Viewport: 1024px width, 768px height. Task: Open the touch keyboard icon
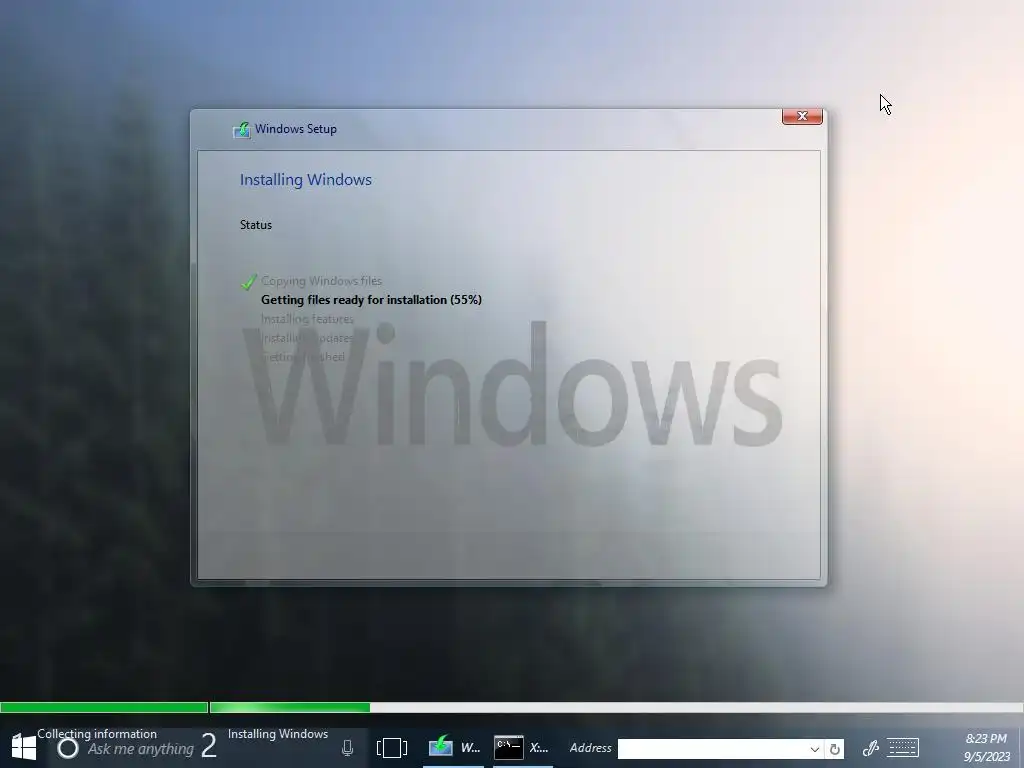click(x=903, y=748)
